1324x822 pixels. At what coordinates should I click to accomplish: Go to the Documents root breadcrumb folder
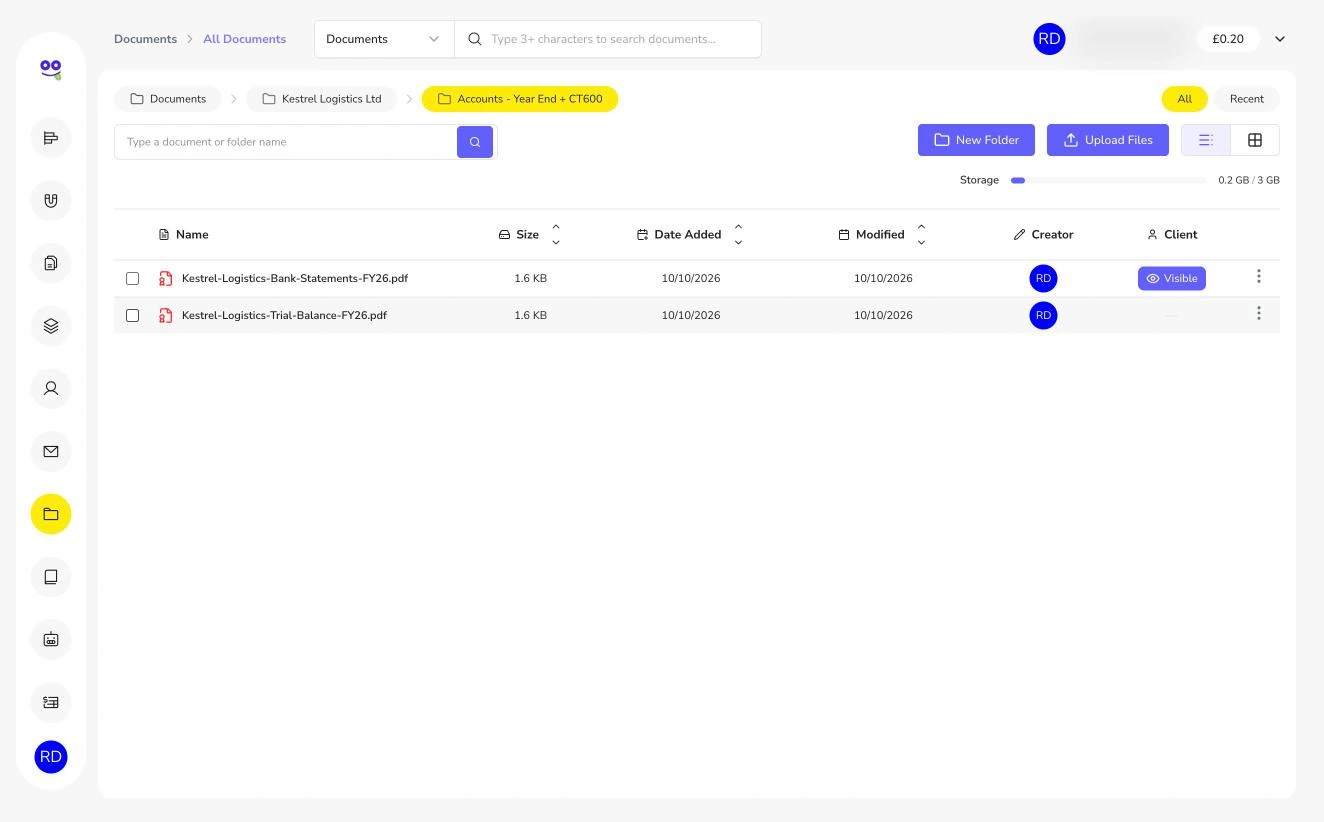[168, 99]
